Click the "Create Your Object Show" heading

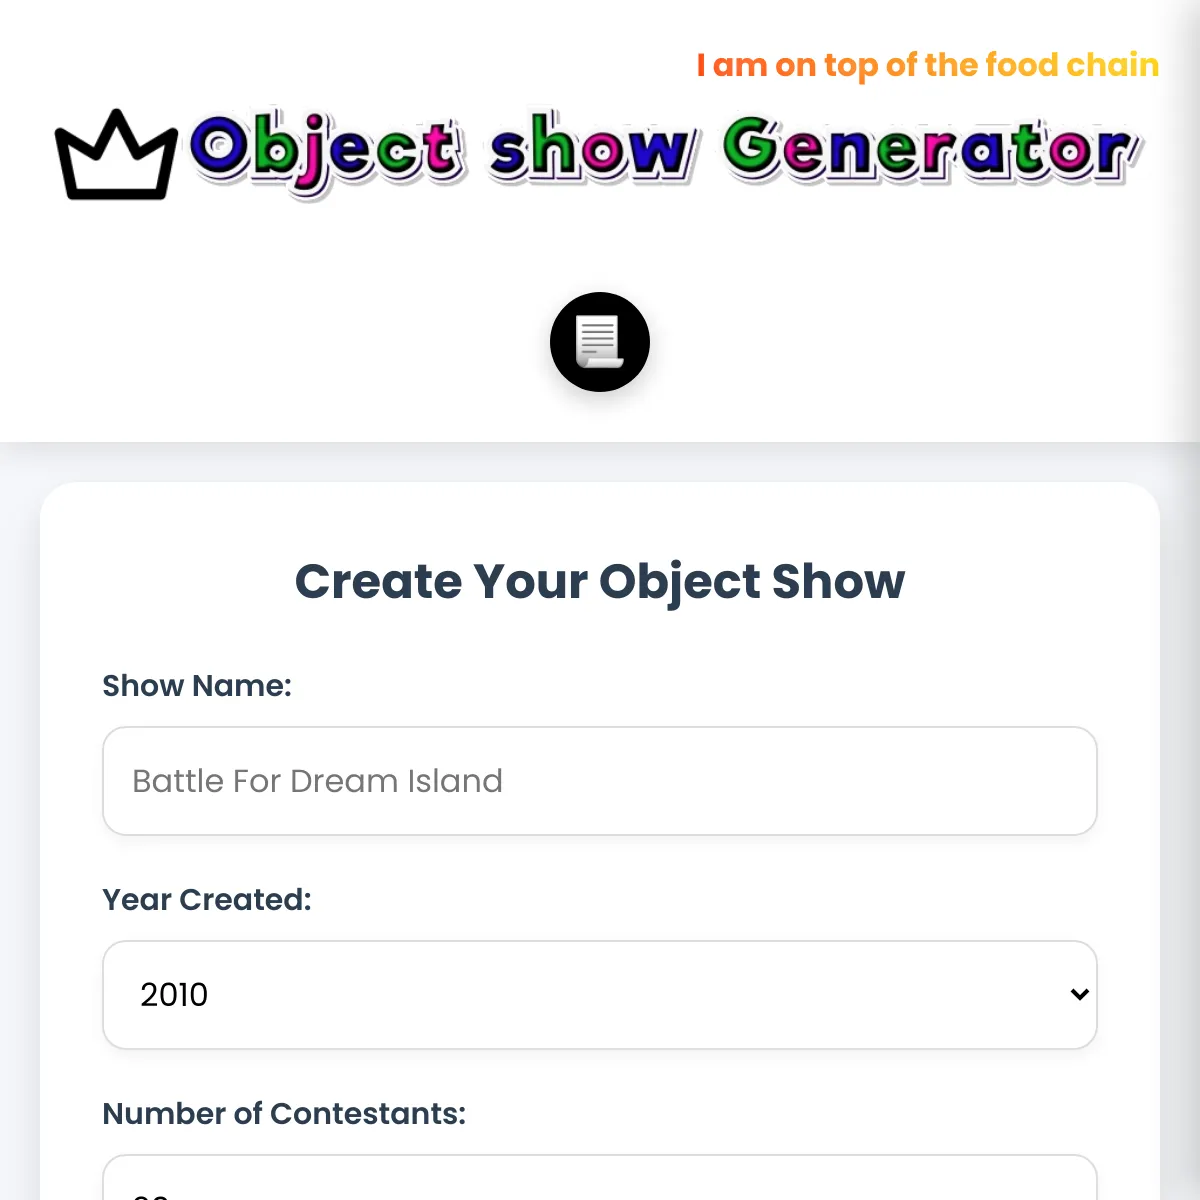[600, 582]
